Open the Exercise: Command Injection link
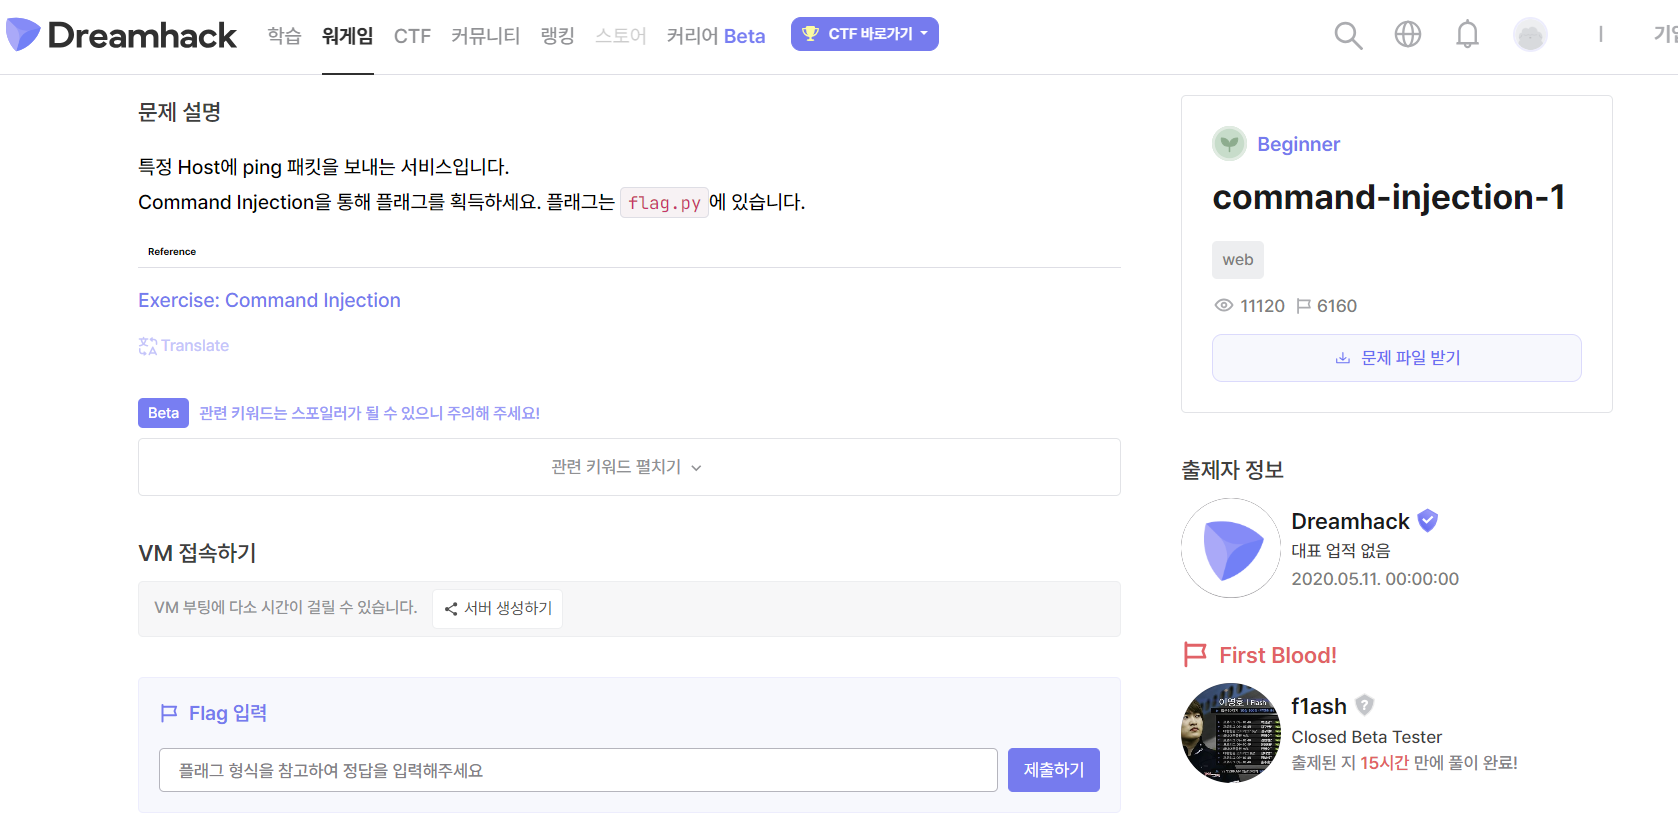1678x835 pixels. [269, 300]
